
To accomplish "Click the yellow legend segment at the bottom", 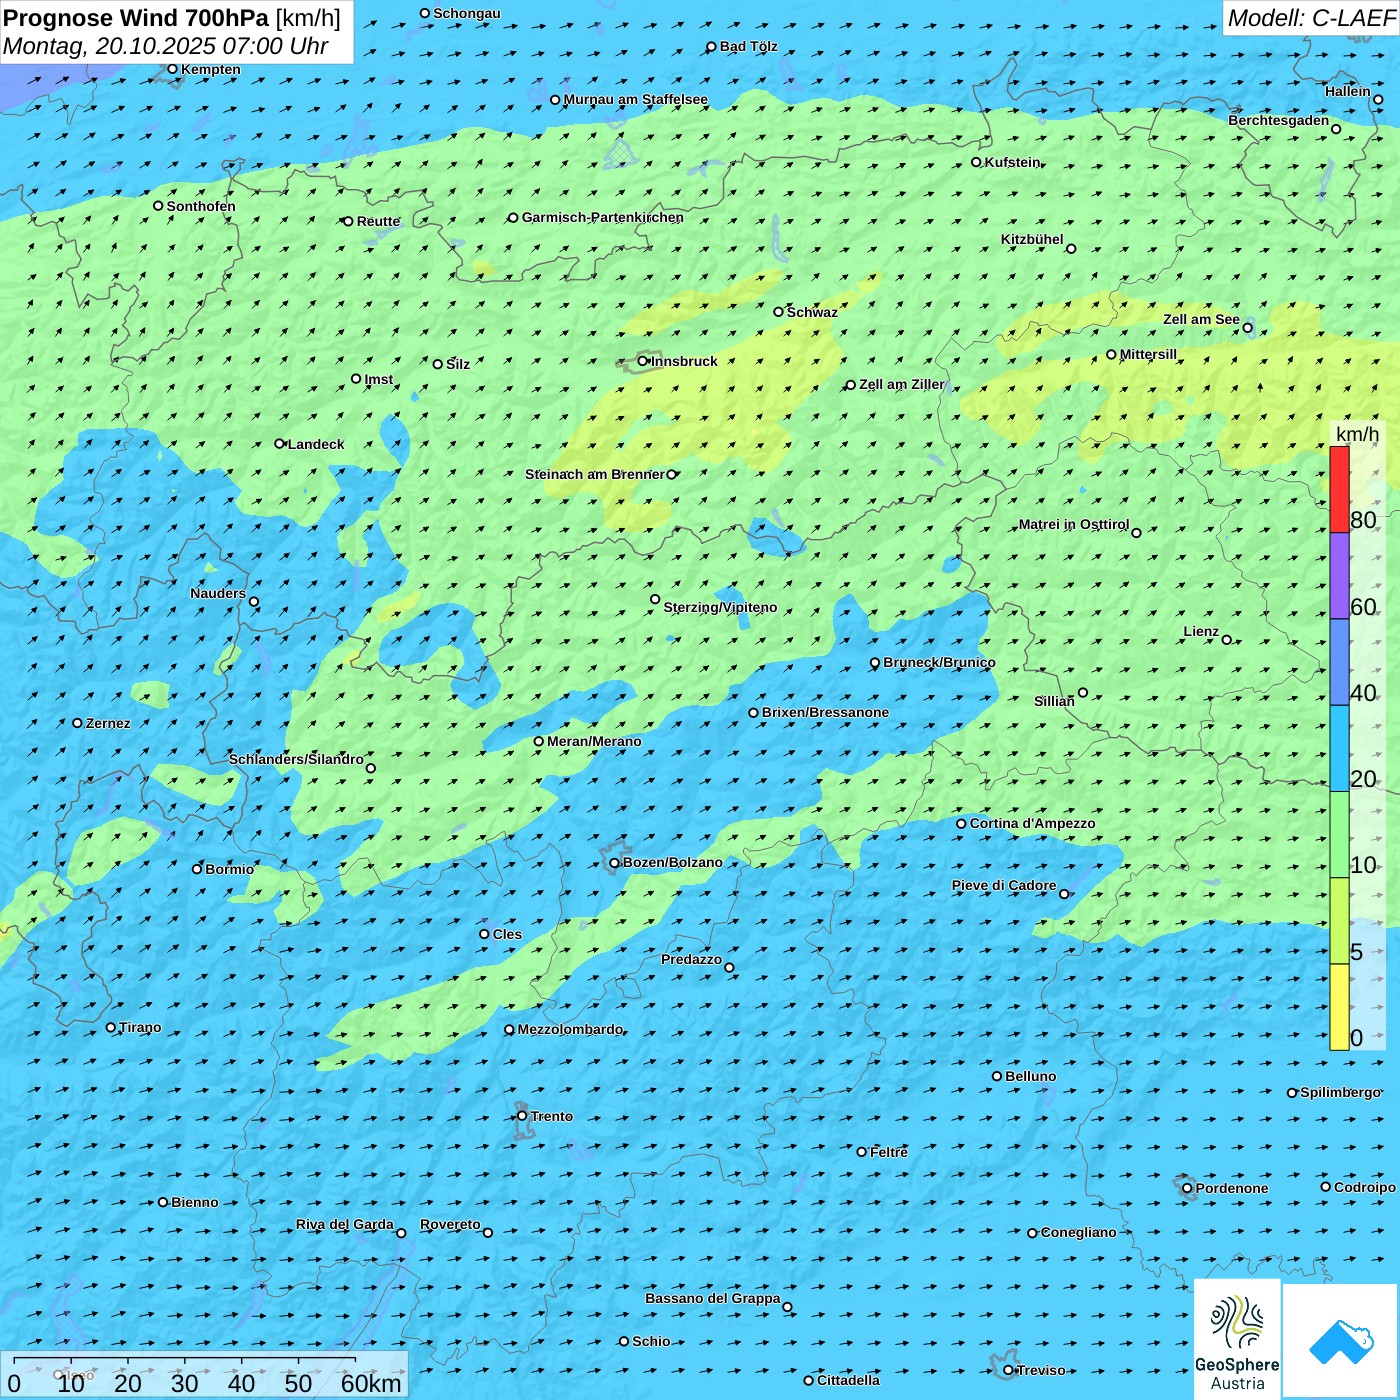I will click(1339, 1006).
